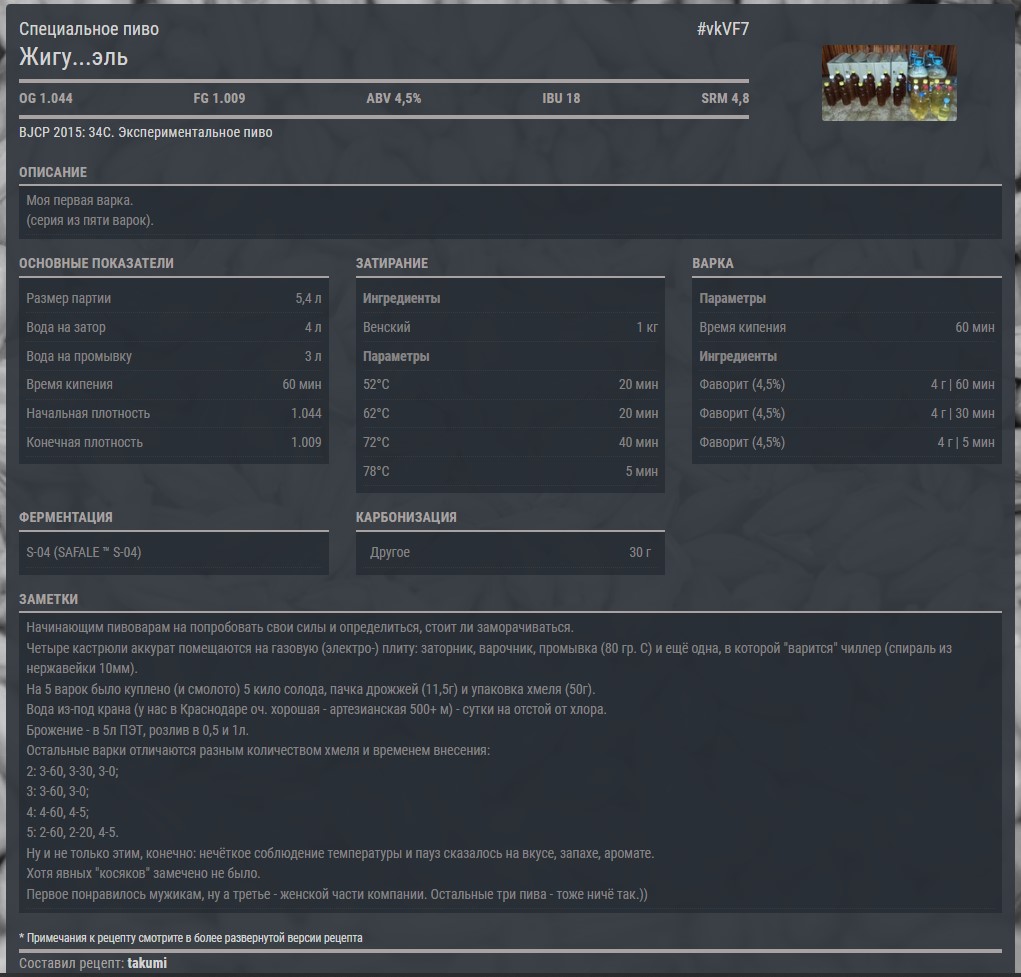Click the Начальная плотность row

(x=174, y=413)
